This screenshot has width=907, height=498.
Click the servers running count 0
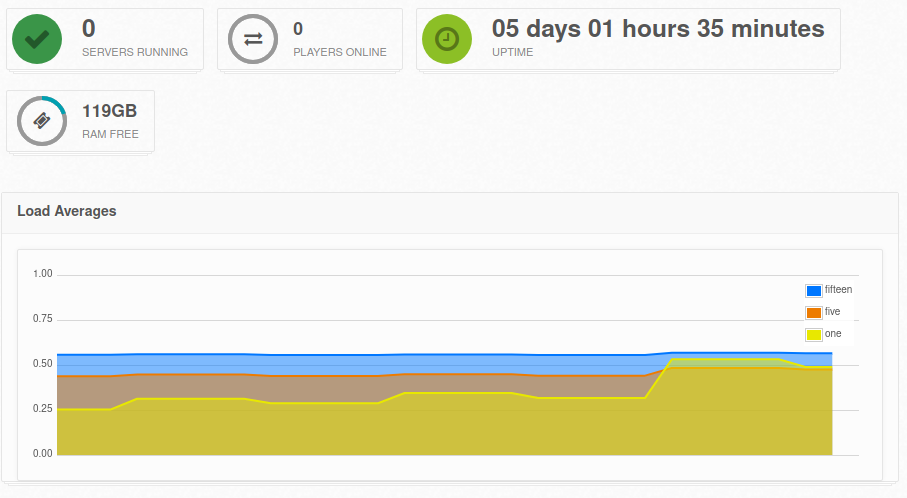[89, 28]
